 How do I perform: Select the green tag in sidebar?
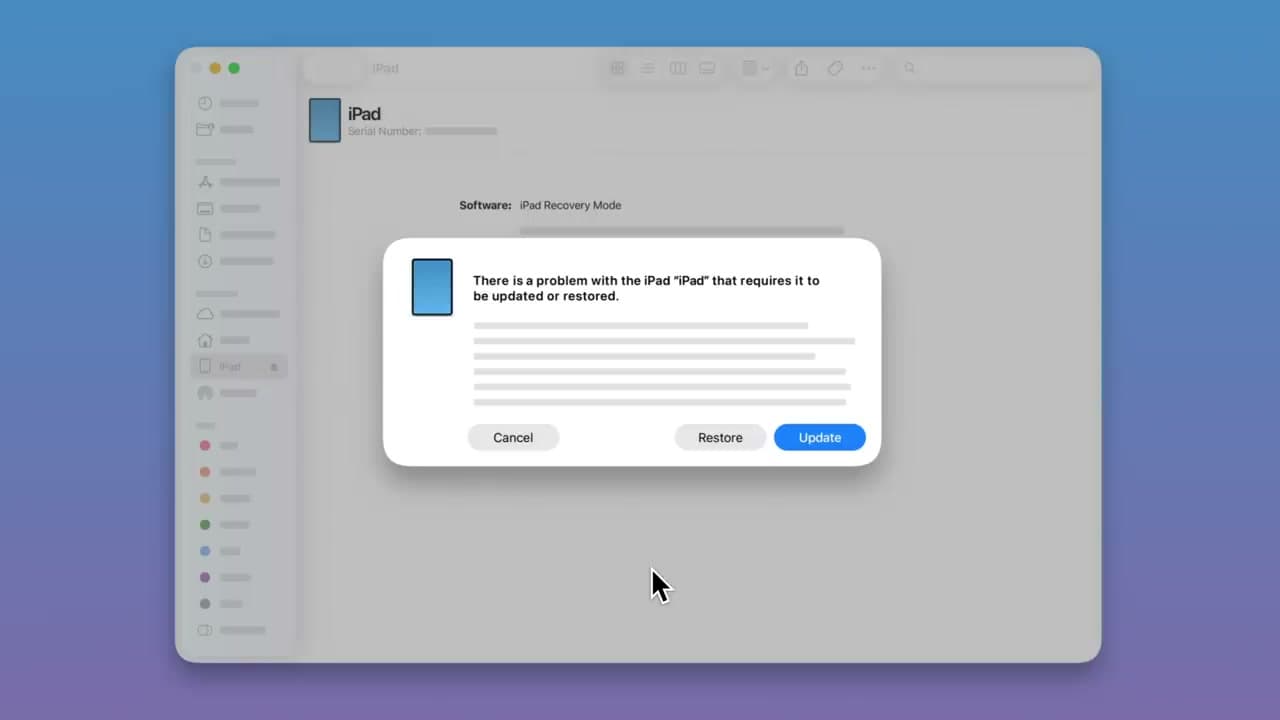pyautogui.click(x=205, y=524)
